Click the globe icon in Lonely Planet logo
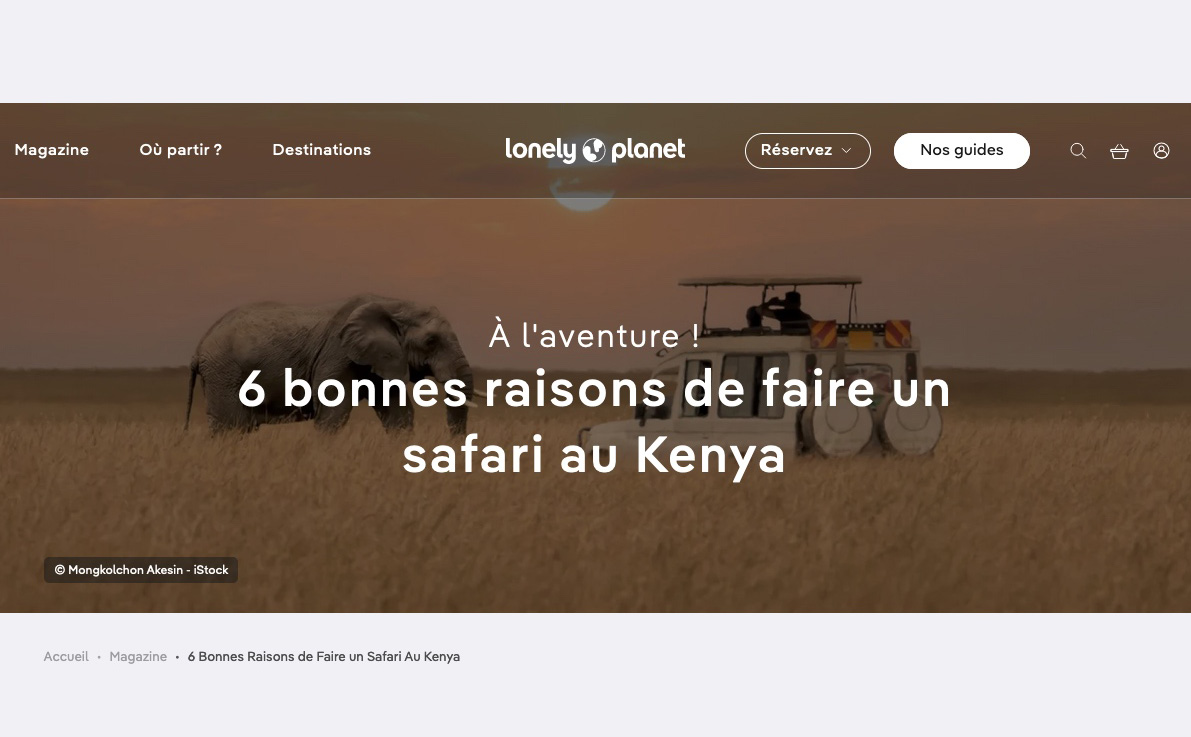This screenshot has width=1191, height=737. point(594,150)
